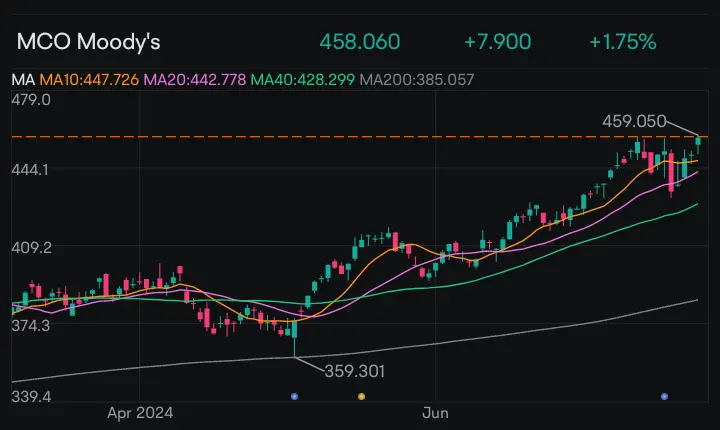This screenshot has height=430, width=720.
Task: Click the 479.0 price axis label
Action: click(x=31, y=100)
